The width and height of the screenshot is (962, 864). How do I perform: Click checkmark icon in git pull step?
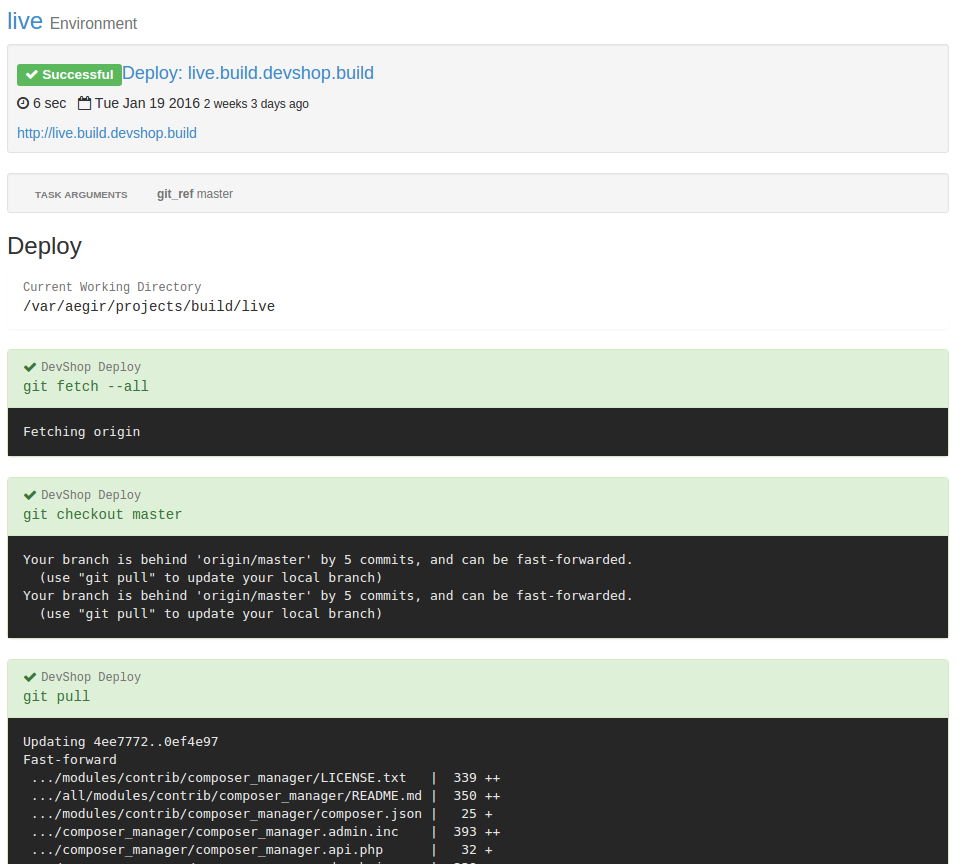tap(30, 677)
